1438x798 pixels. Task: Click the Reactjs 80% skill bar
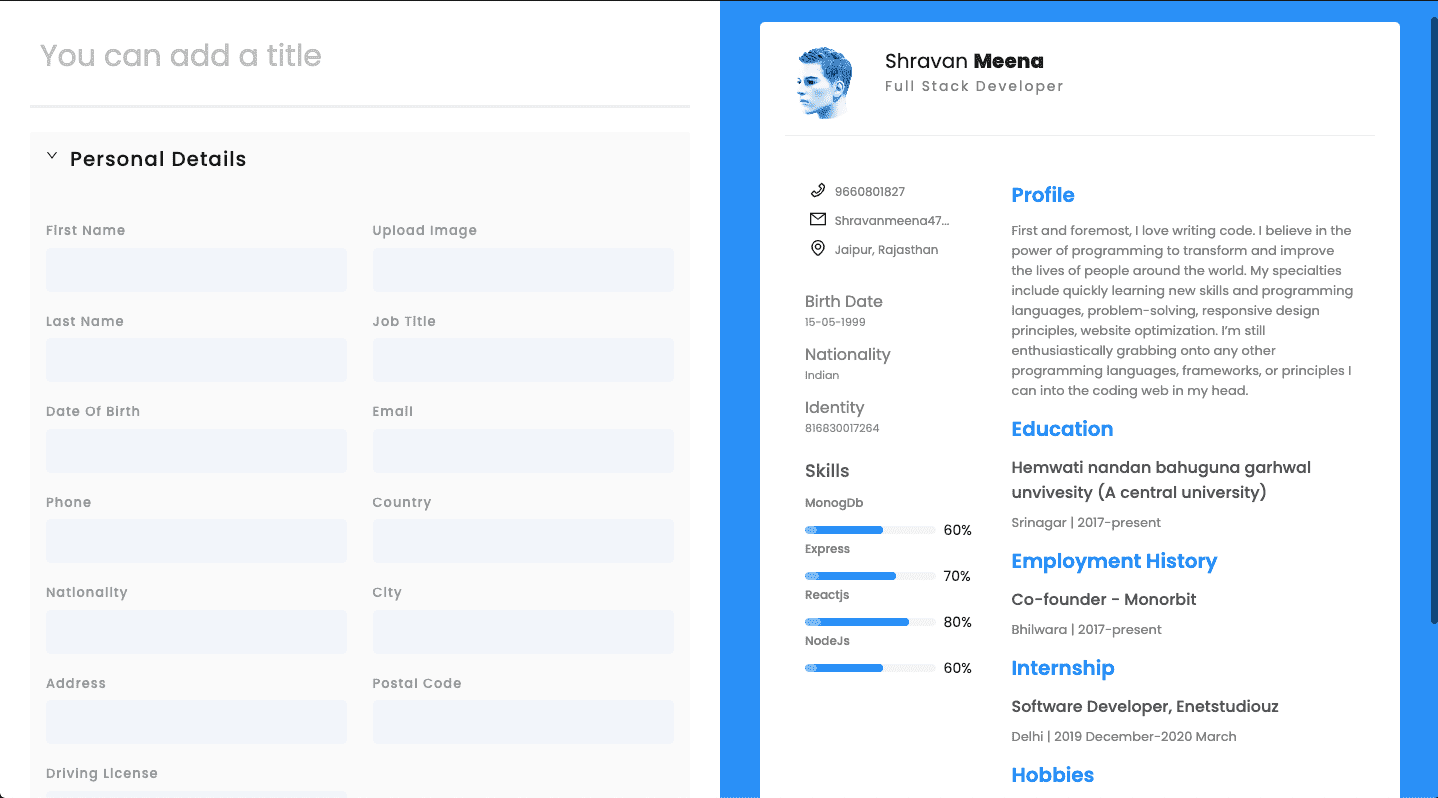click(870, 622)
